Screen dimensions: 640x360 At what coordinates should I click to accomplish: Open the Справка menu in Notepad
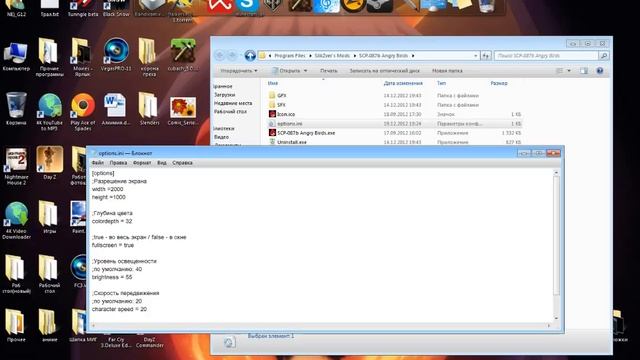click(182, 162)
